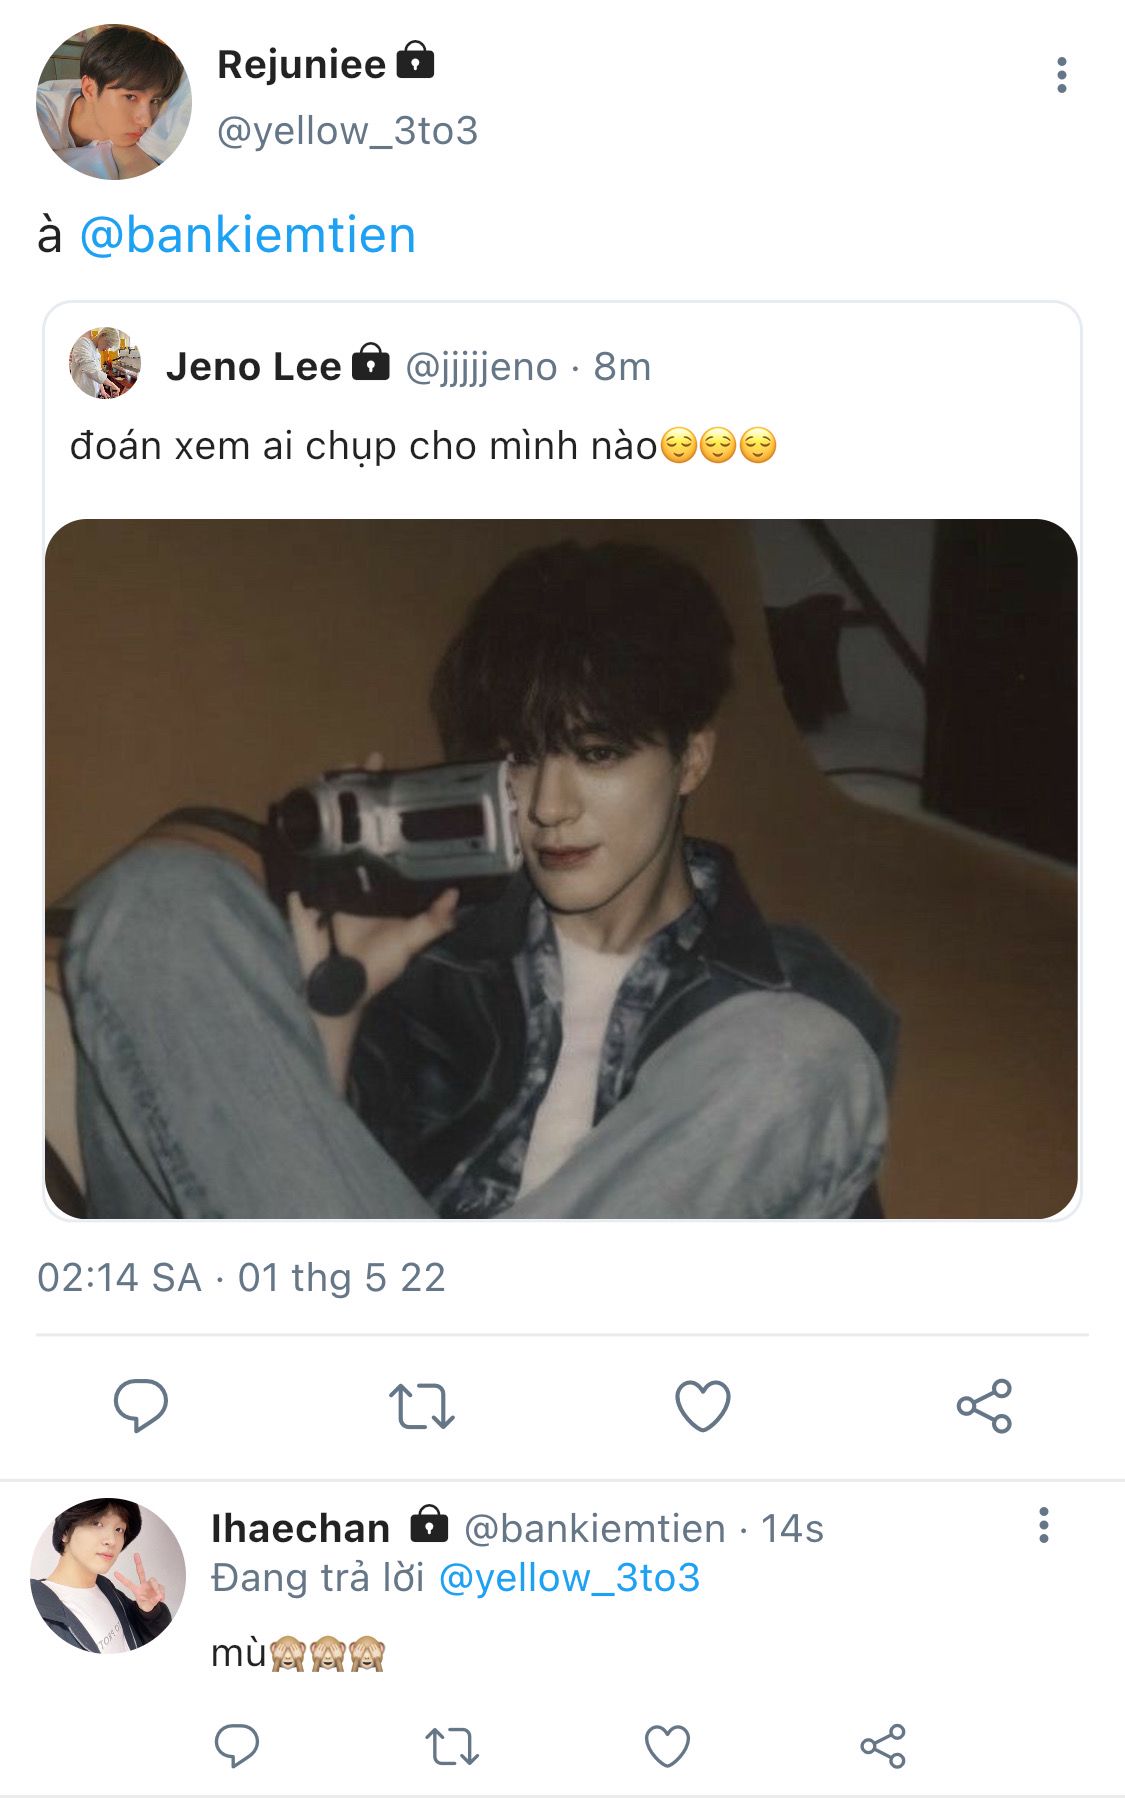
Task: Share lhaechan's reply
Action: pos(883,1746)
